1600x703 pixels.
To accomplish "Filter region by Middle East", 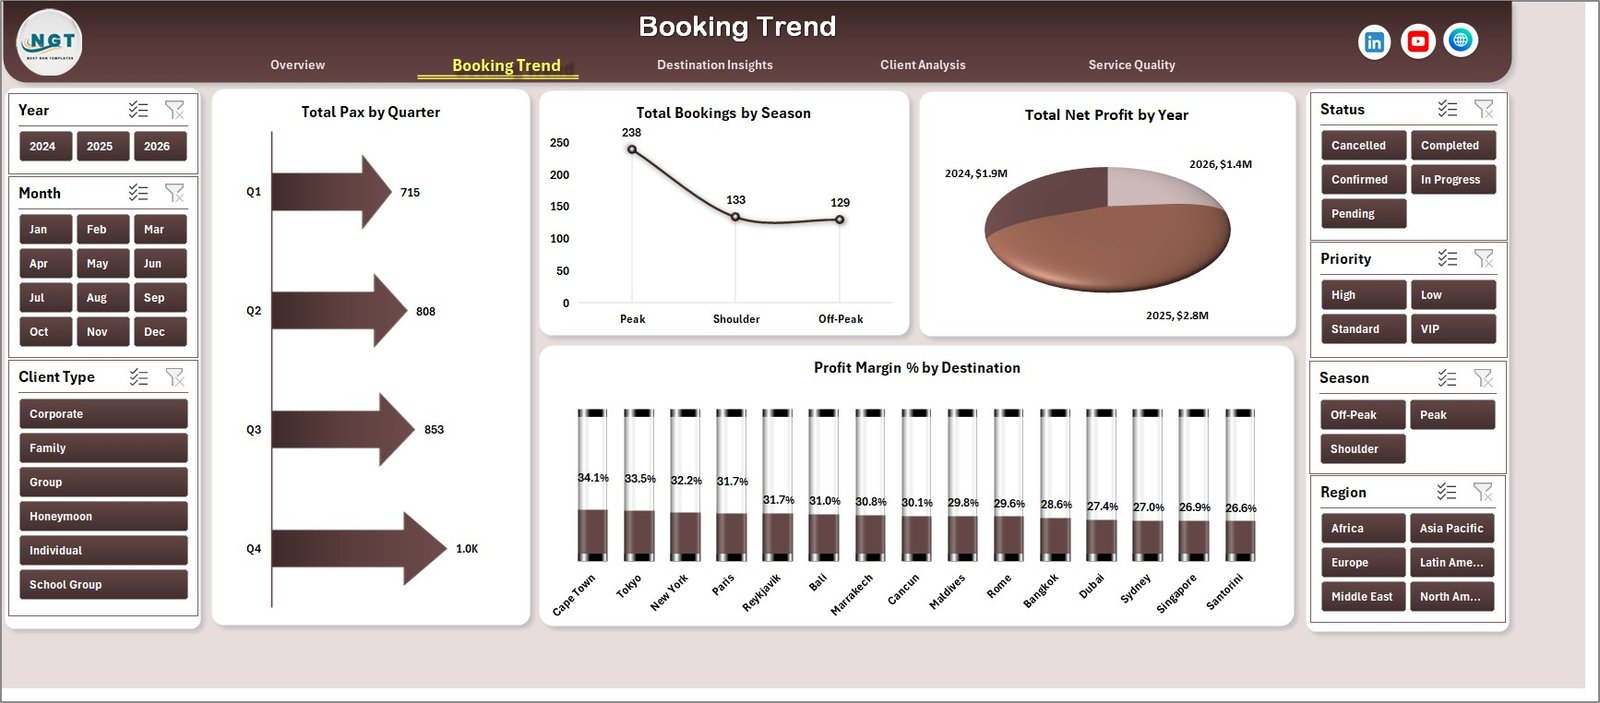I will pyautogui.click(x=1363, y=596).
